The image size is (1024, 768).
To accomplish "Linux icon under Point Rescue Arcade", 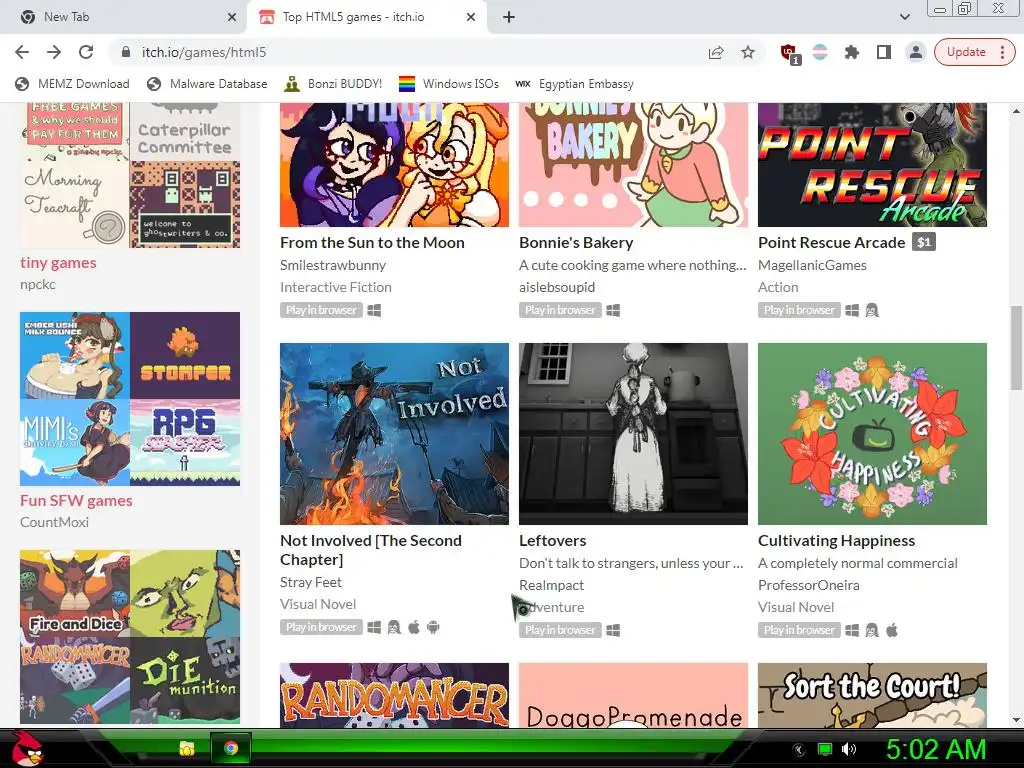I will [872, 310].
